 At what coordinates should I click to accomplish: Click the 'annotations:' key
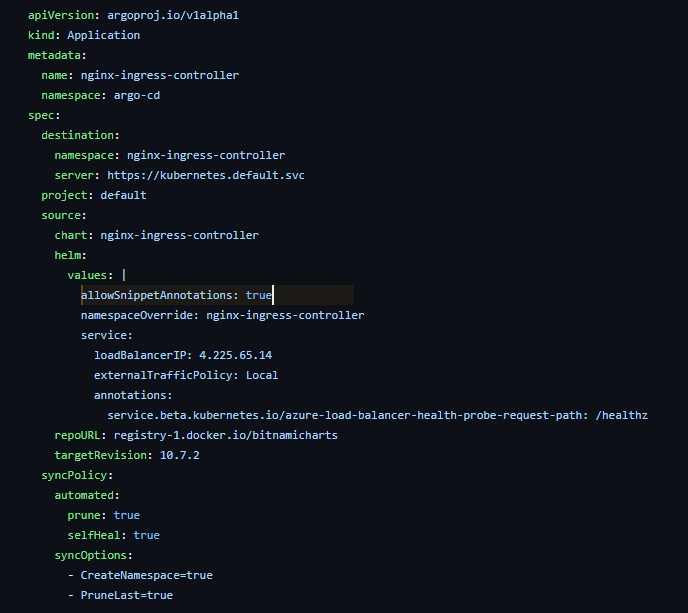click(133, 395)
